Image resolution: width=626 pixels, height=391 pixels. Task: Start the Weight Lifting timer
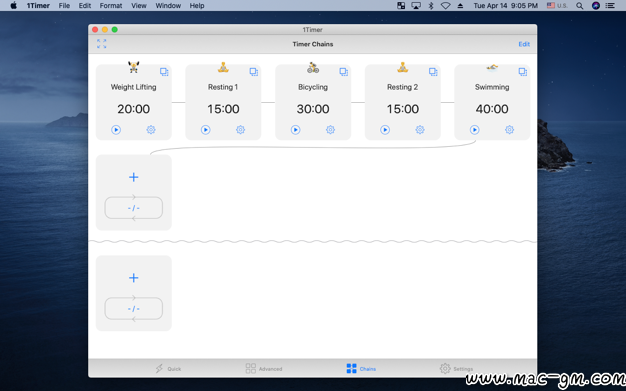[x=116, y=130]
